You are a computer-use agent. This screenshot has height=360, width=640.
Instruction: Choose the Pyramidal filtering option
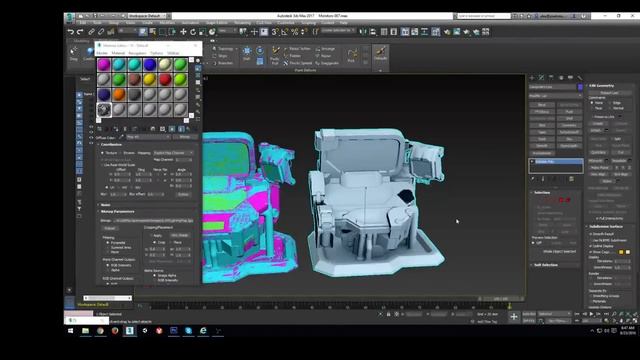pyautogui.click(x=108, y=242)
